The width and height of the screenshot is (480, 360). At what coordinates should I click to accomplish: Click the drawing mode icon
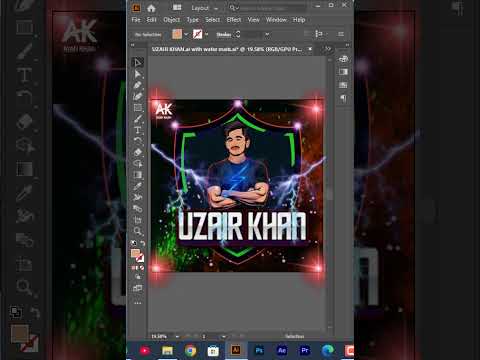click(x=138, y=276)
